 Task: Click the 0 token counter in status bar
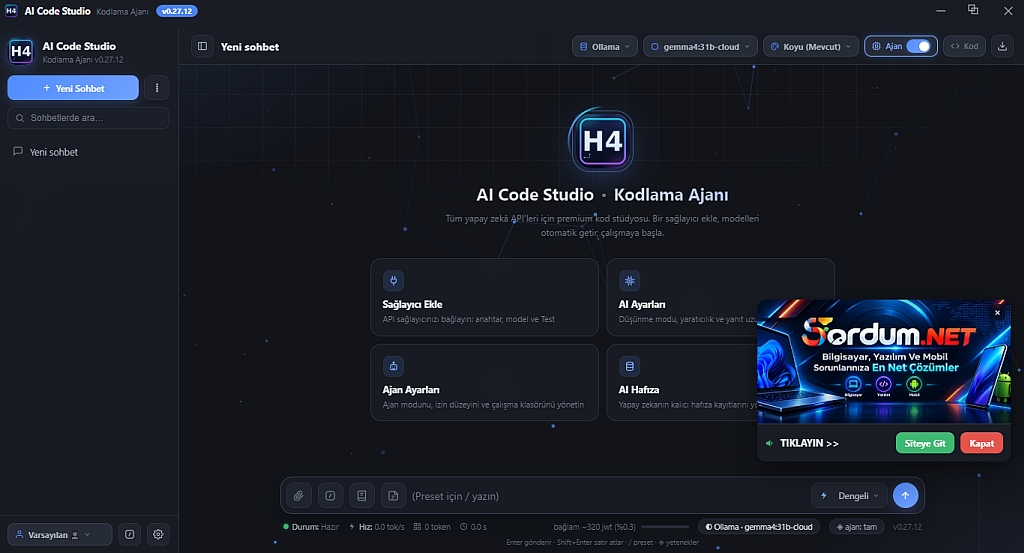432,527
